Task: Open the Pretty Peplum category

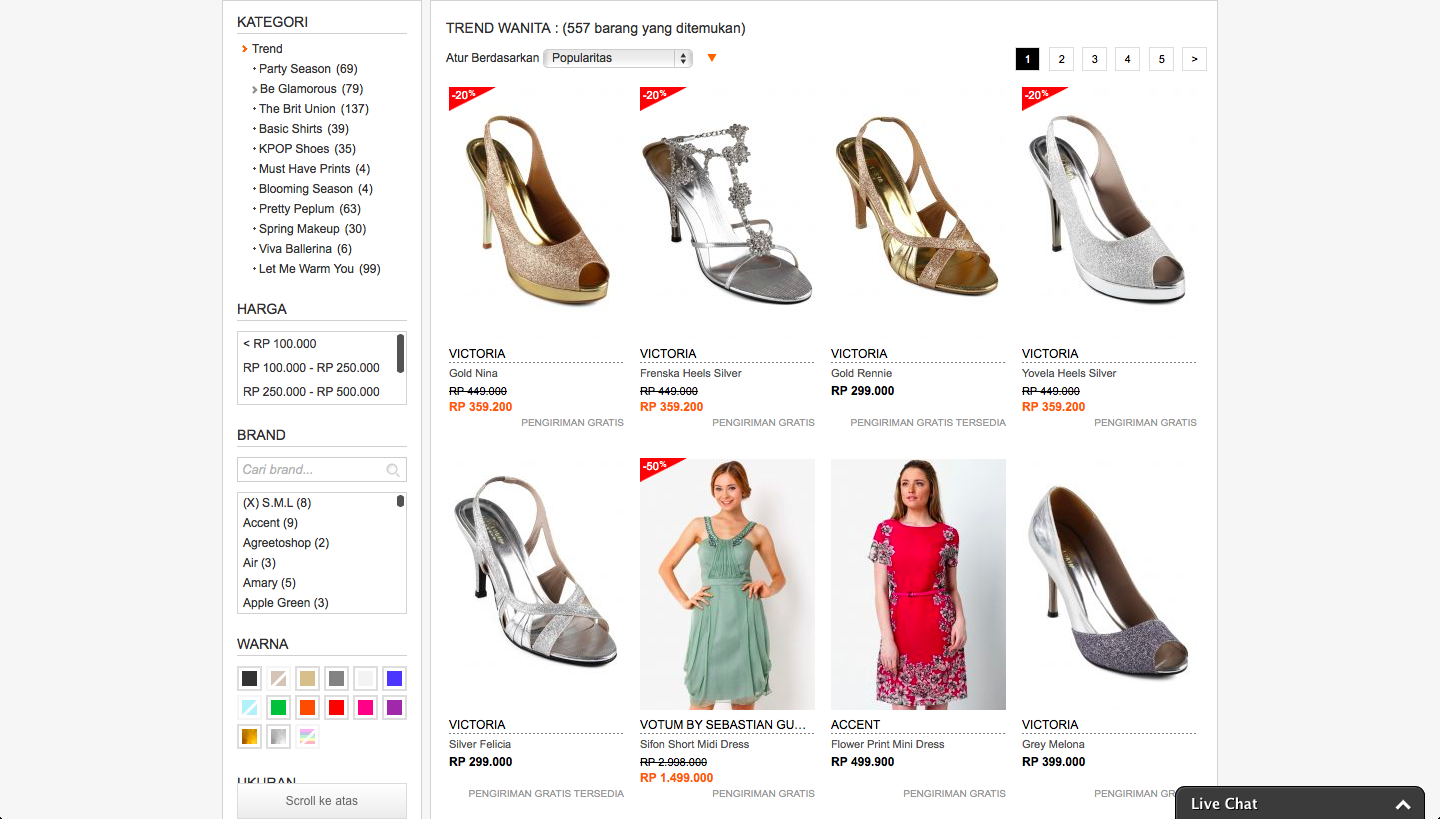Action: click(310, 209)
